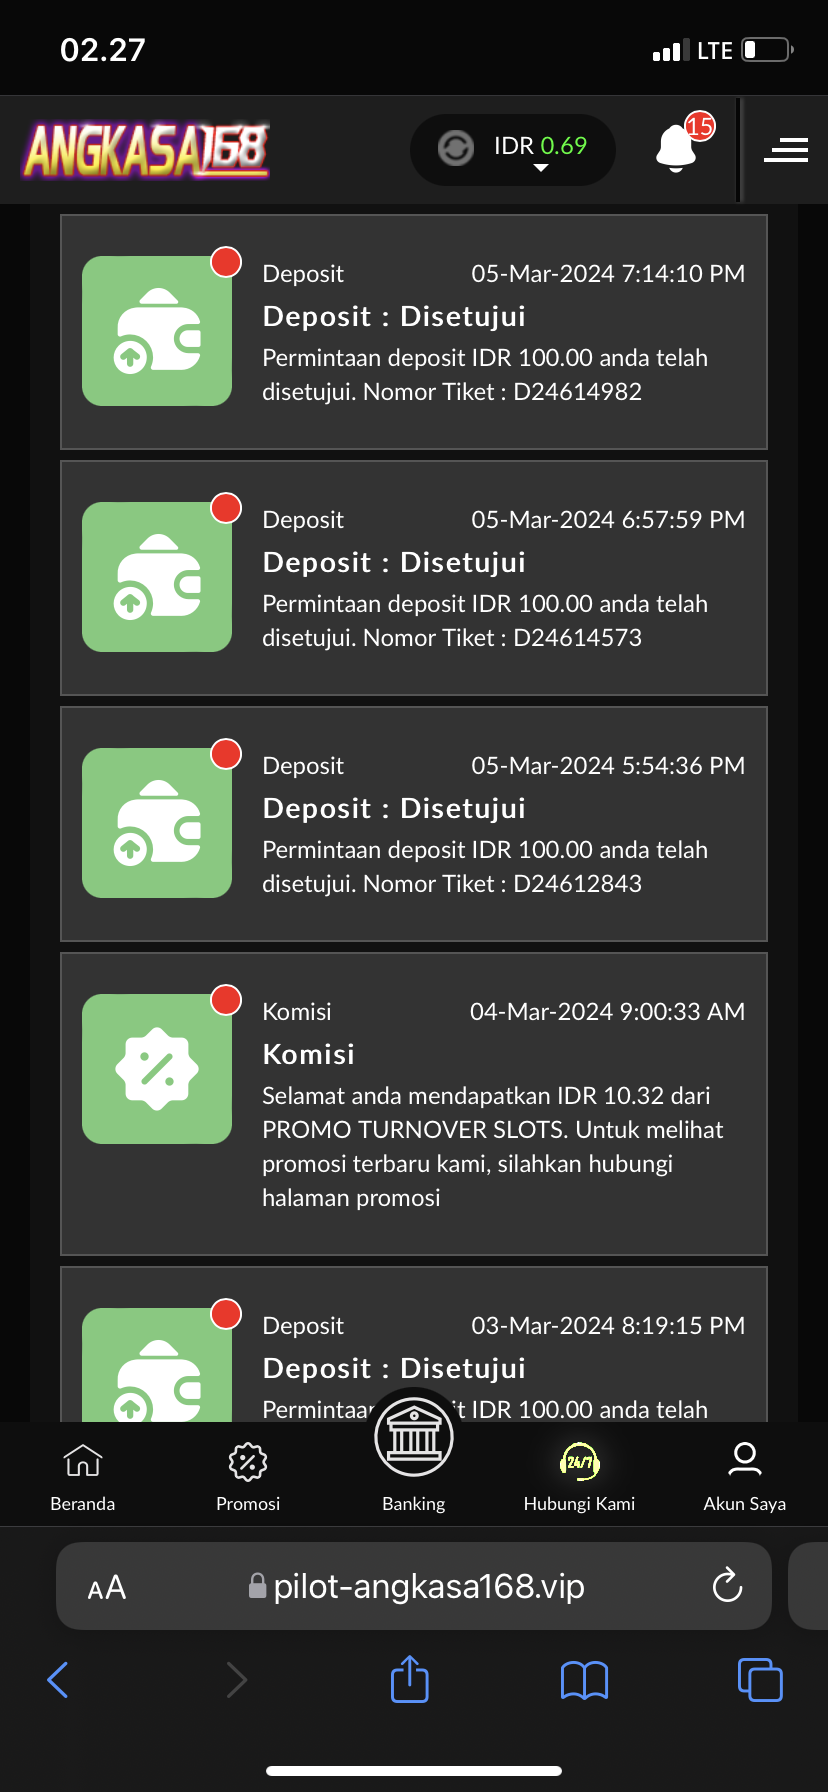Go to the Beranda tab
Viewport: 828px width, 1792px height.
[x=83, y=1476]
